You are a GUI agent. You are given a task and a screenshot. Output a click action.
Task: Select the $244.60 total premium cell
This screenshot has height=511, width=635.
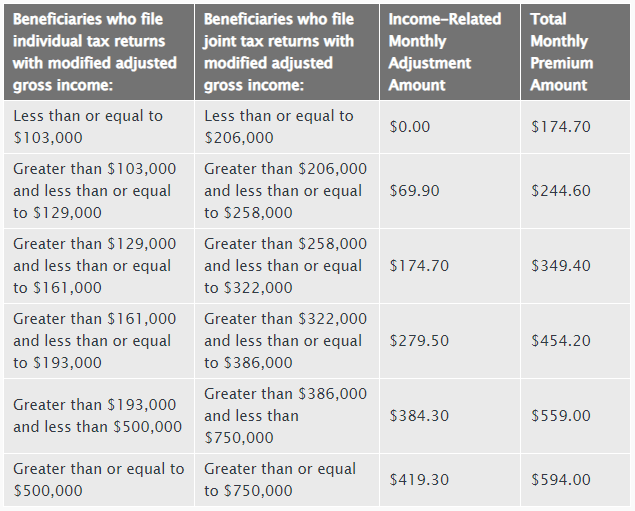[575, 191]
